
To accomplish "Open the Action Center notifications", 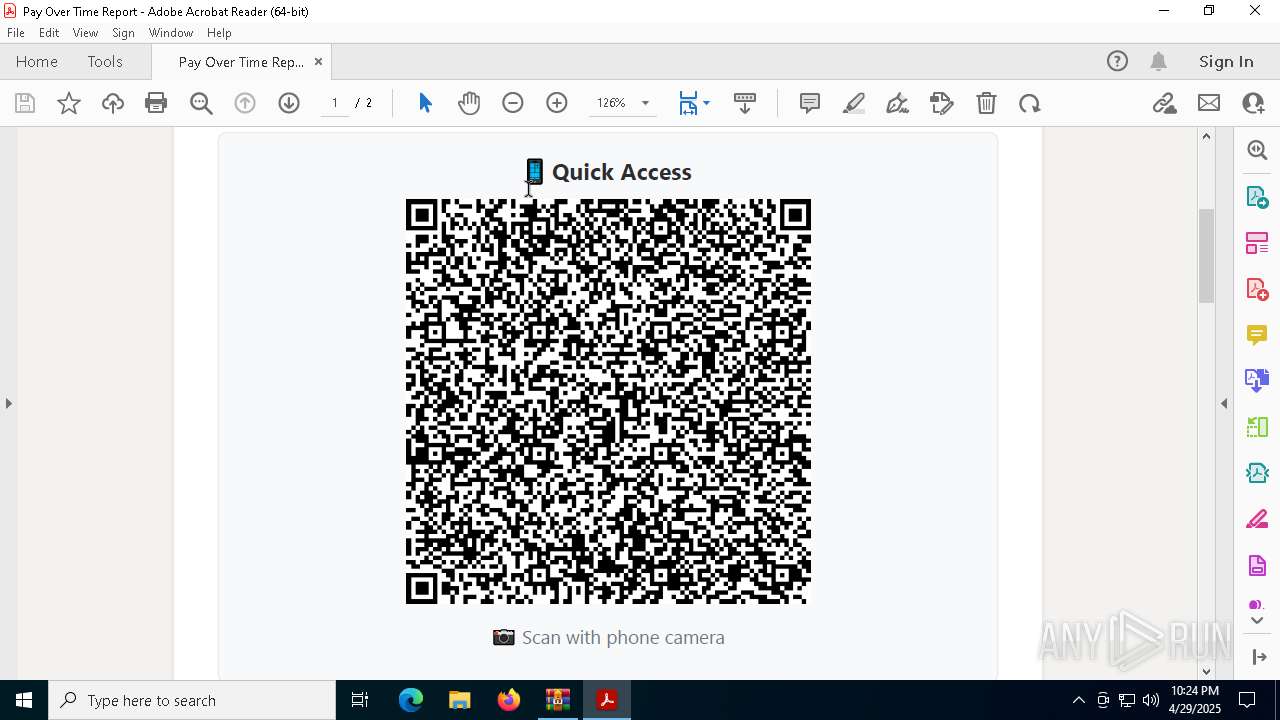I will pyautogui.click(x=1247, y=700).
